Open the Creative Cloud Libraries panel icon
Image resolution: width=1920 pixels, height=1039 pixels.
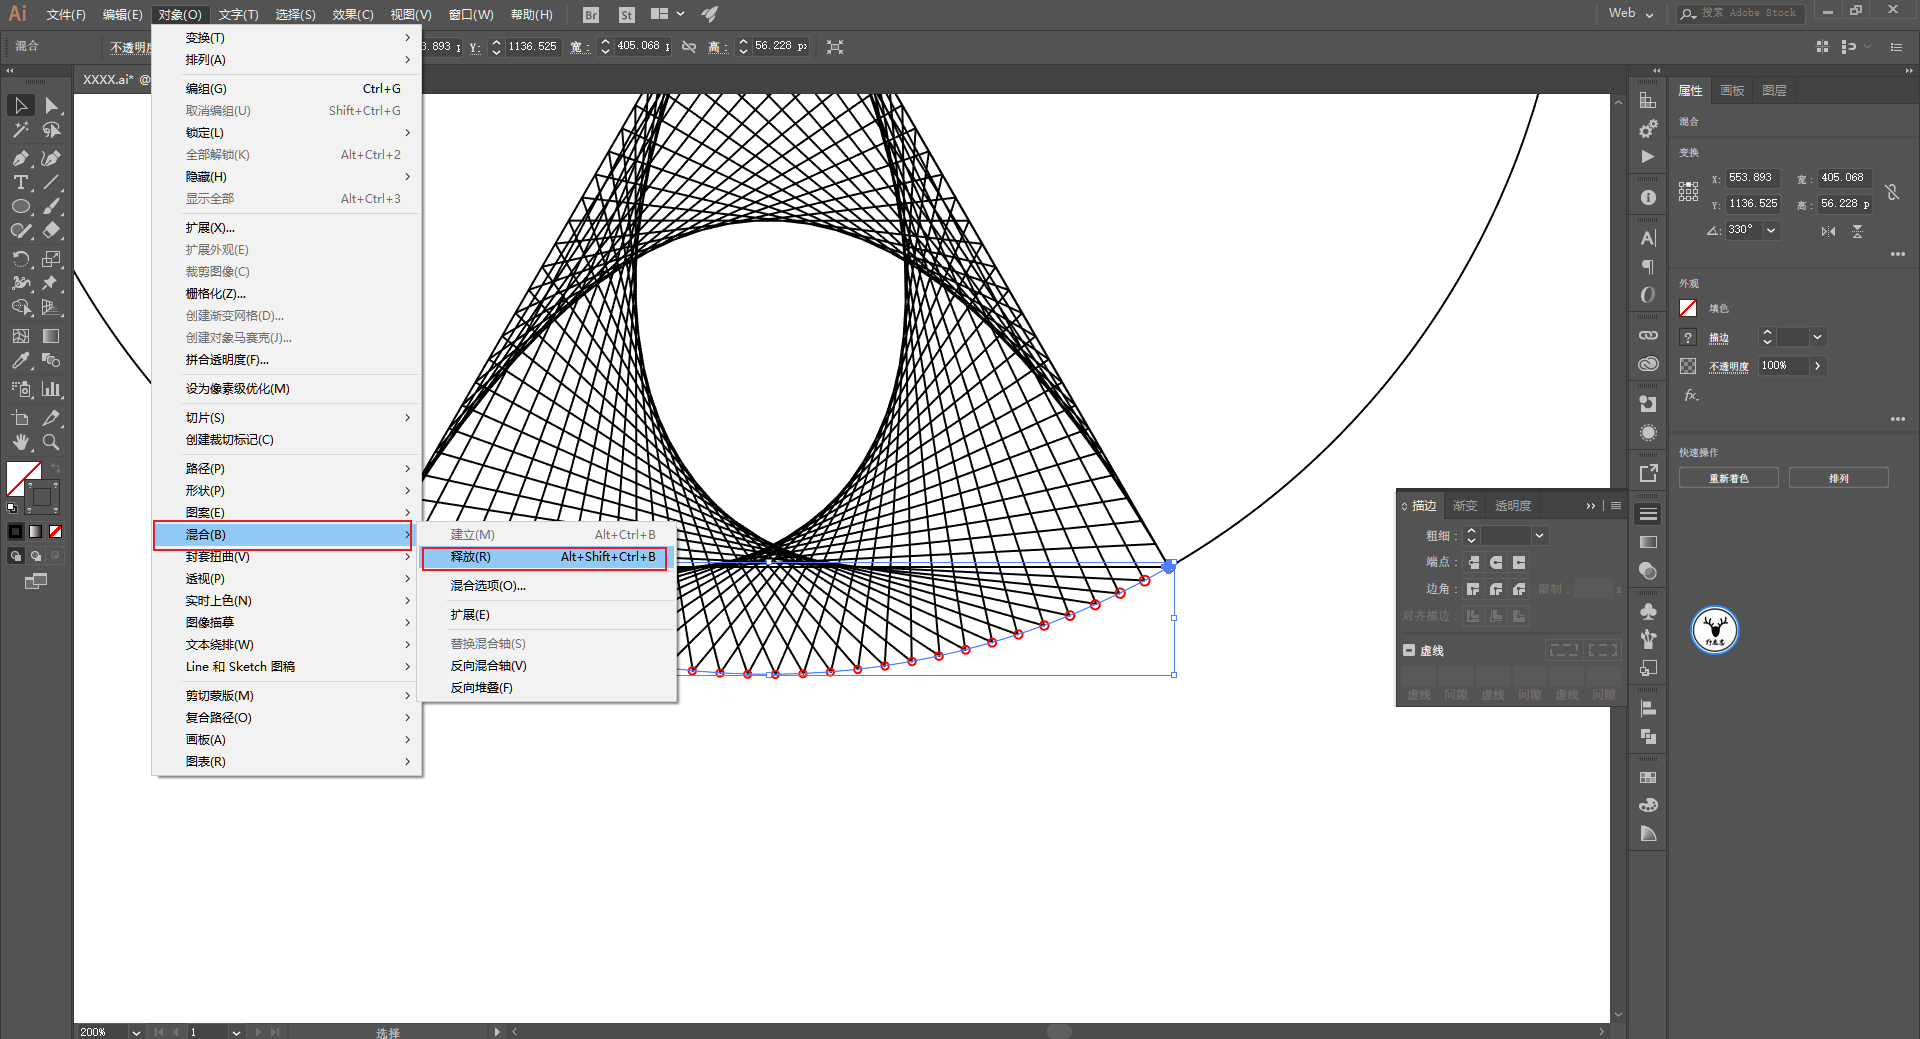pyautogui.click(x=1648, y=364)
